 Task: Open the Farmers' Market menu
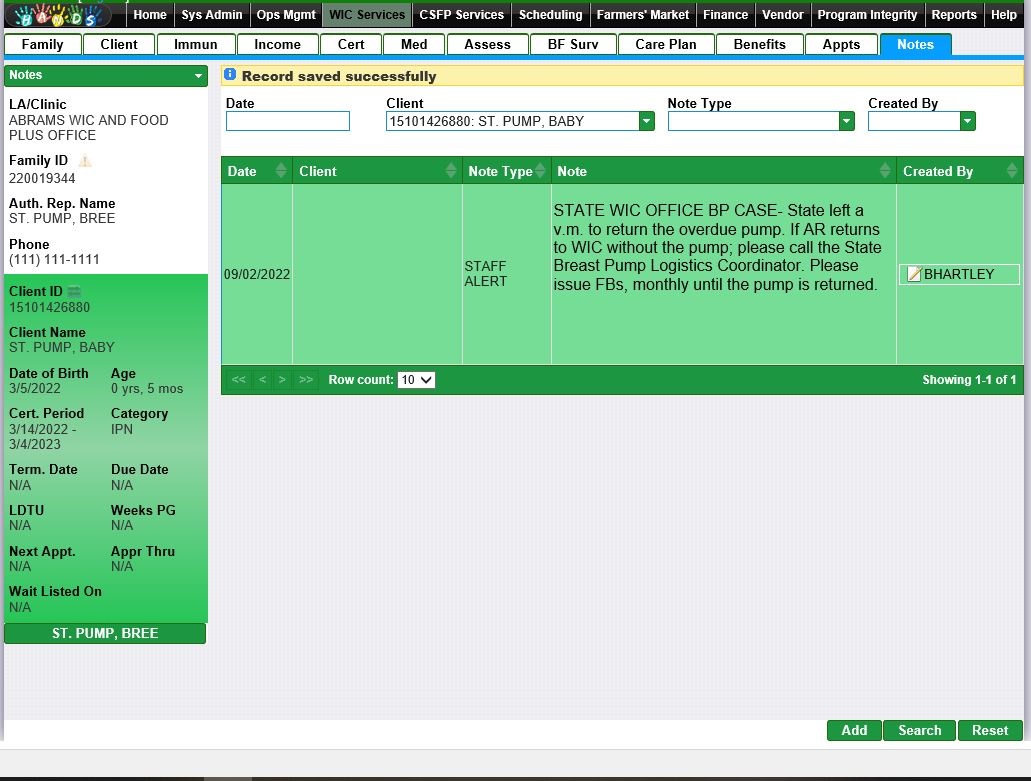tap(643, 15)
